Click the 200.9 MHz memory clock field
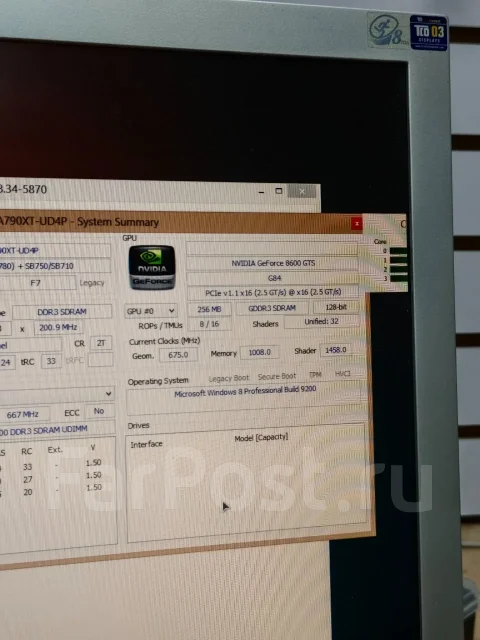This screenshot has width=480, height=640. click(58, 328)
